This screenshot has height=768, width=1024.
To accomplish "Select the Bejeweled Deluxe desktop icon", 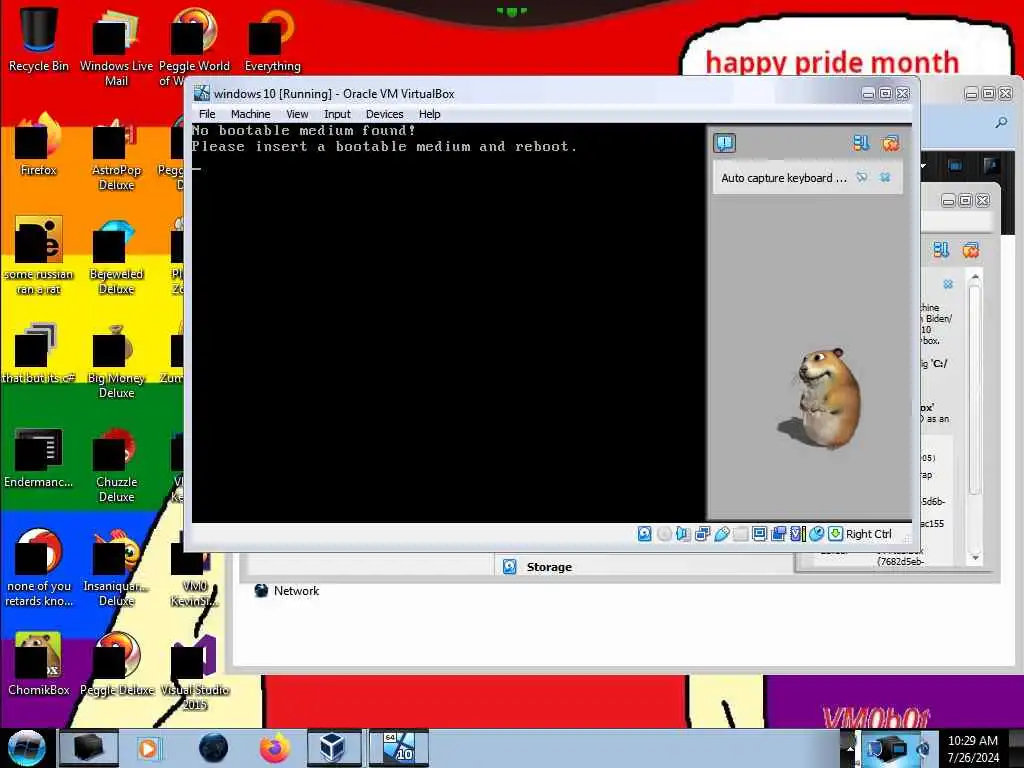I will pyautogui.click(x=116, y=256).
